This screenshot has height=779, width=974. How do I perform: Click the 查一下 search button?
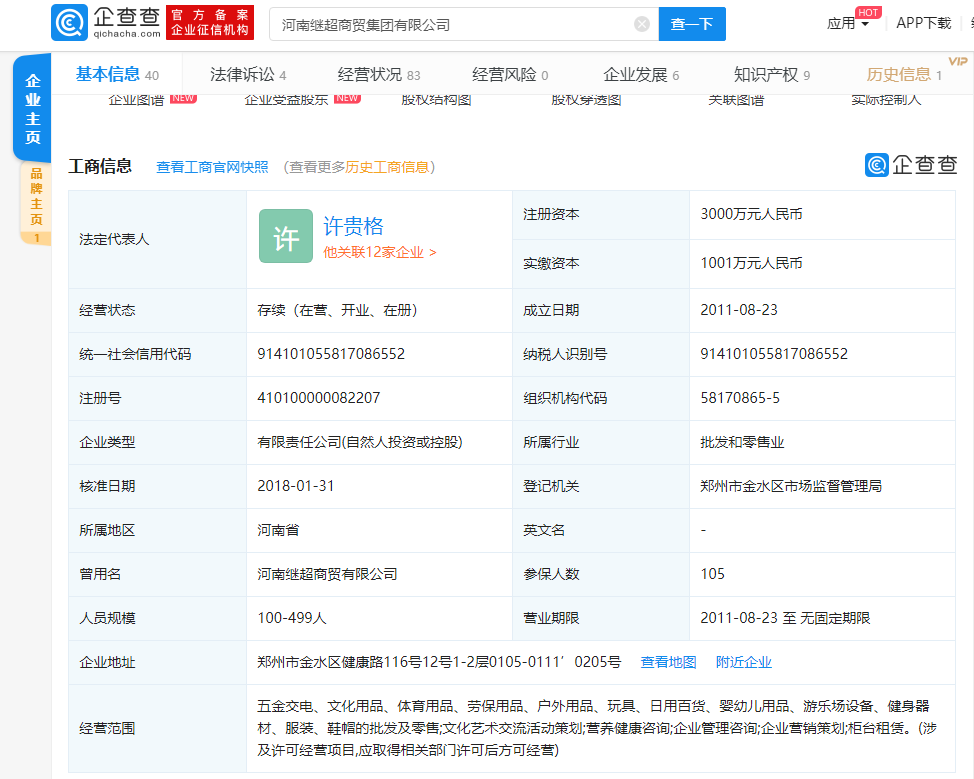point(692,24)
